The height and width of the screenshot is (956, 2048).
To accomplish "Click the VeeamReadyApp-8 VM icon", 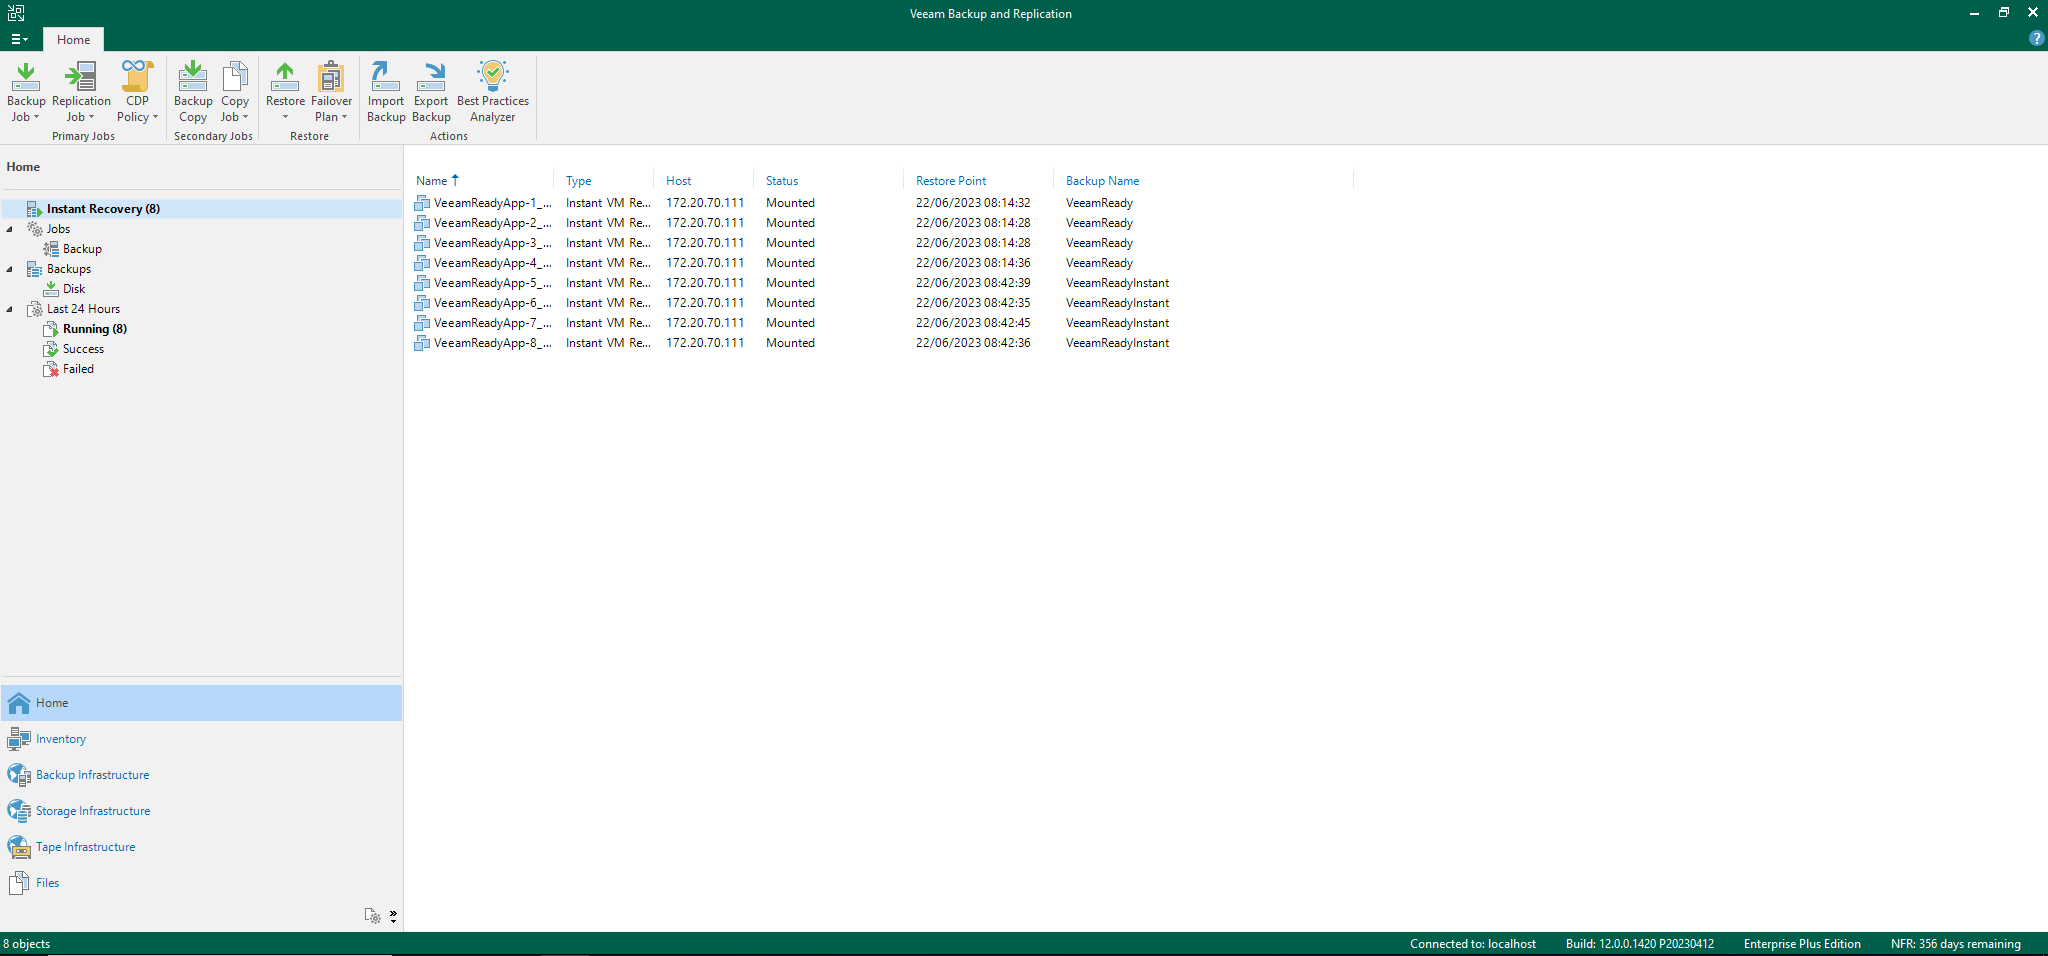I will tap(422, 343).
